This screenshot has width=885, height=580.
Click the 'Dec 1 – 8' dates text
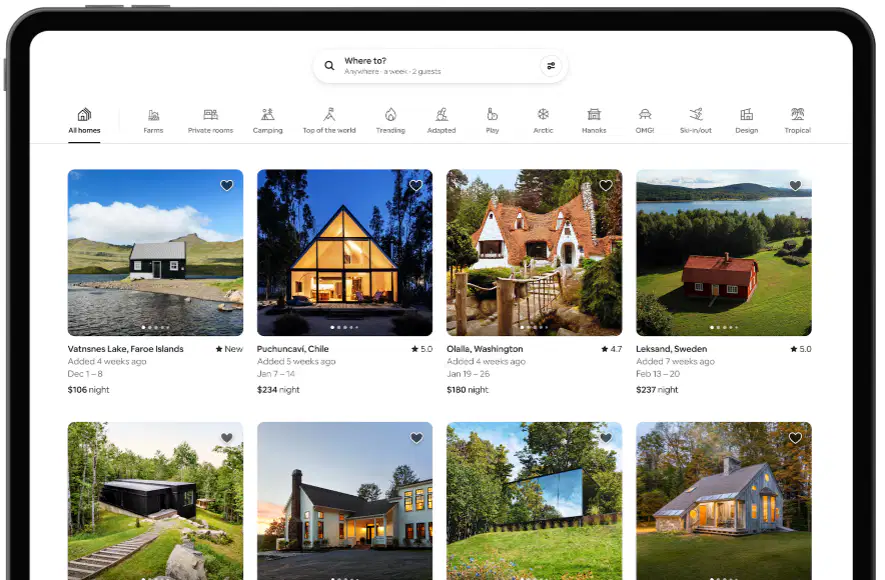[x=85, y=374]
